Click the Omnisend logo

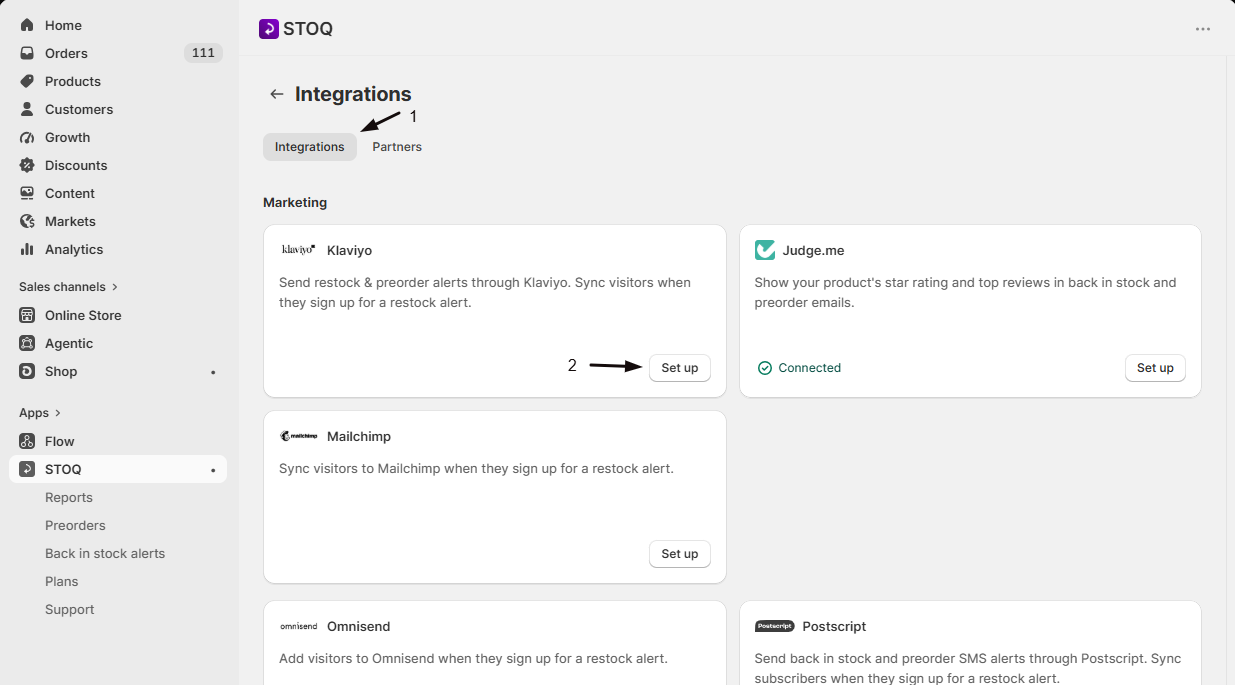point(299,626)
